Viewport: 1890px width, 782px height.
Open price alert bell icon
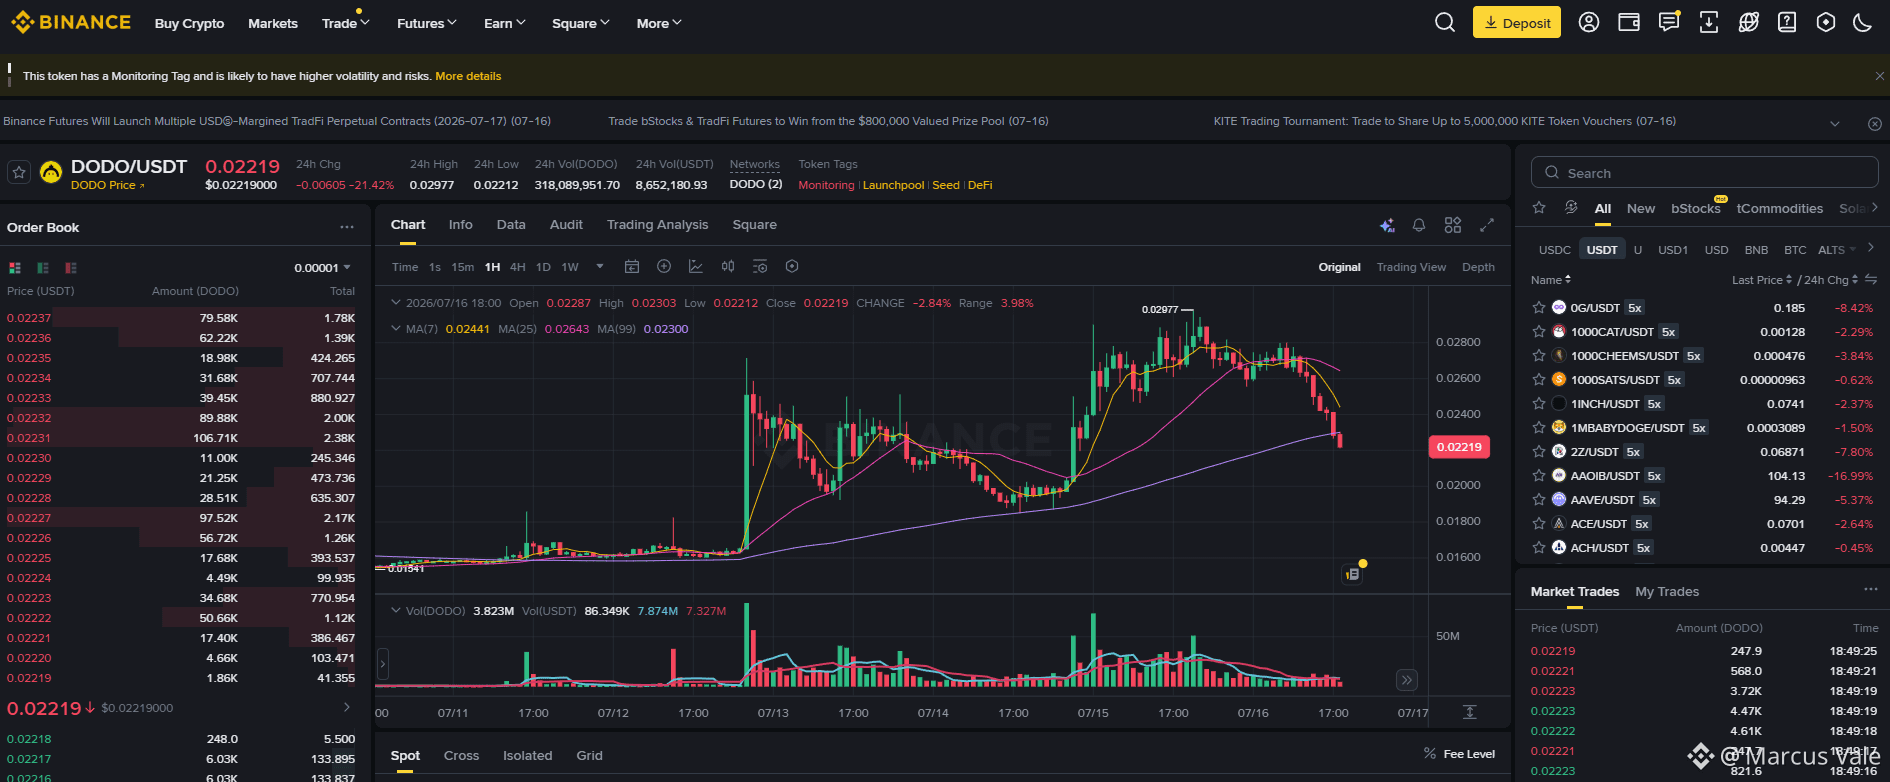[x=1419, y=226]
